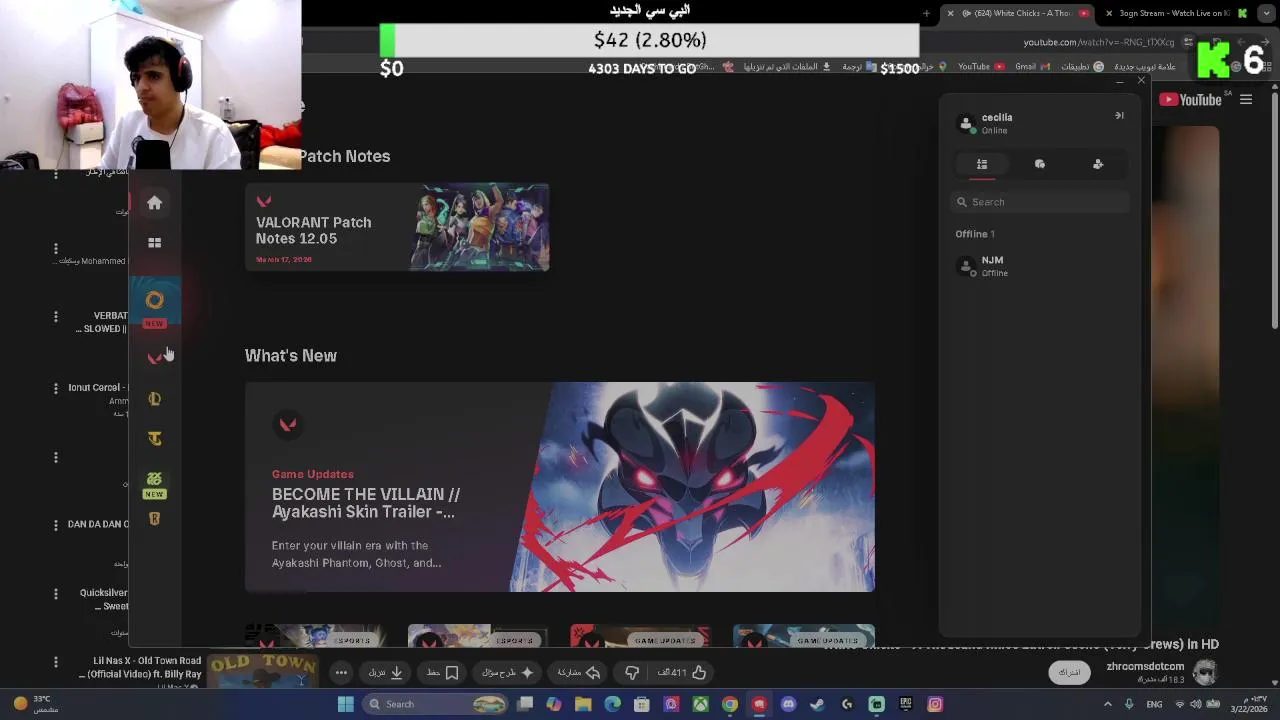Select the green game icon marked NEW

click(154, 480)
